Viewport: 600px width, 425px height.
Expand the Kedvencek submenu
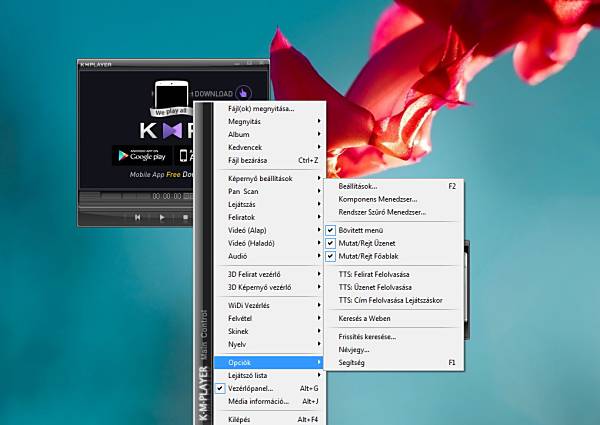point(269,147)
